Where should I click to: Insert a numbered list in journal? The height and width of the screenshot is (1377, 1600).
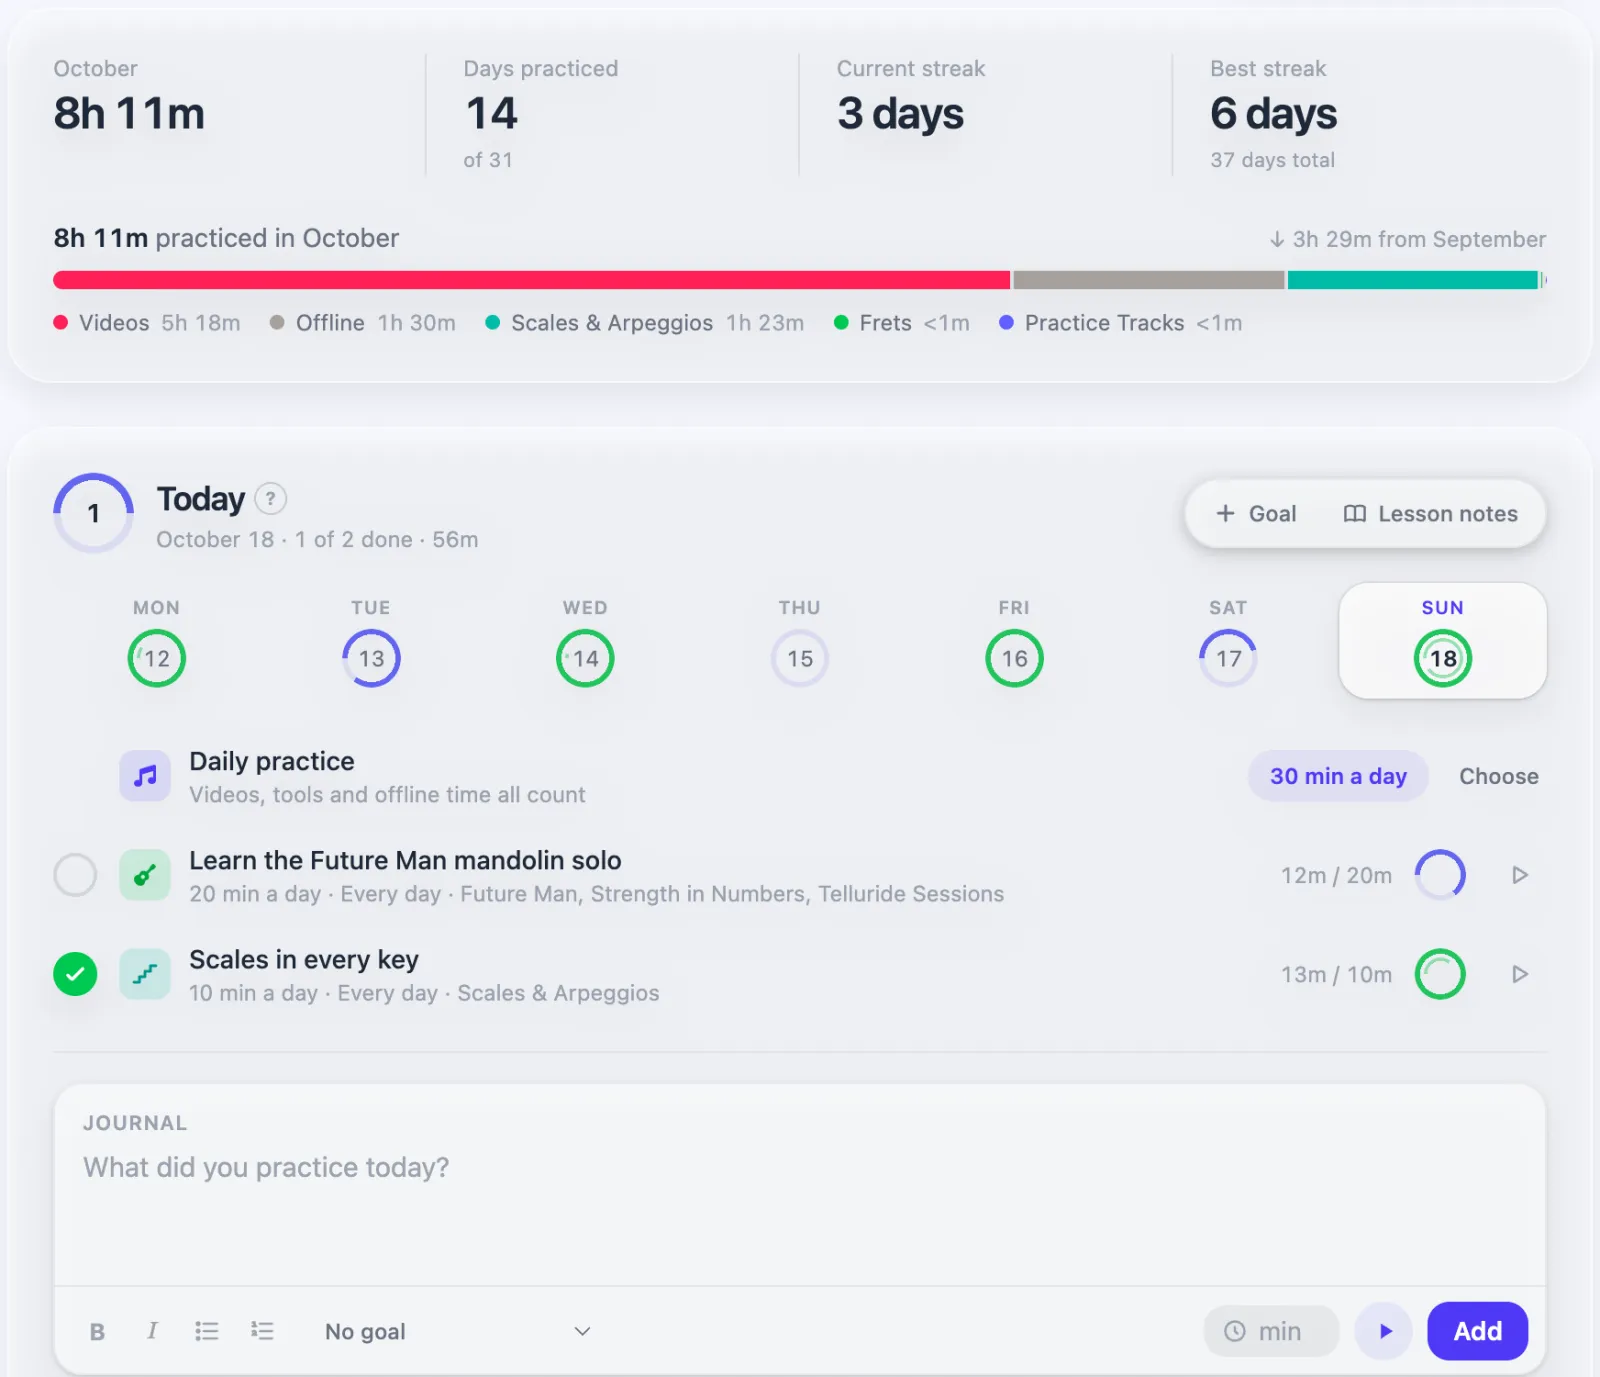[262, 1331]
